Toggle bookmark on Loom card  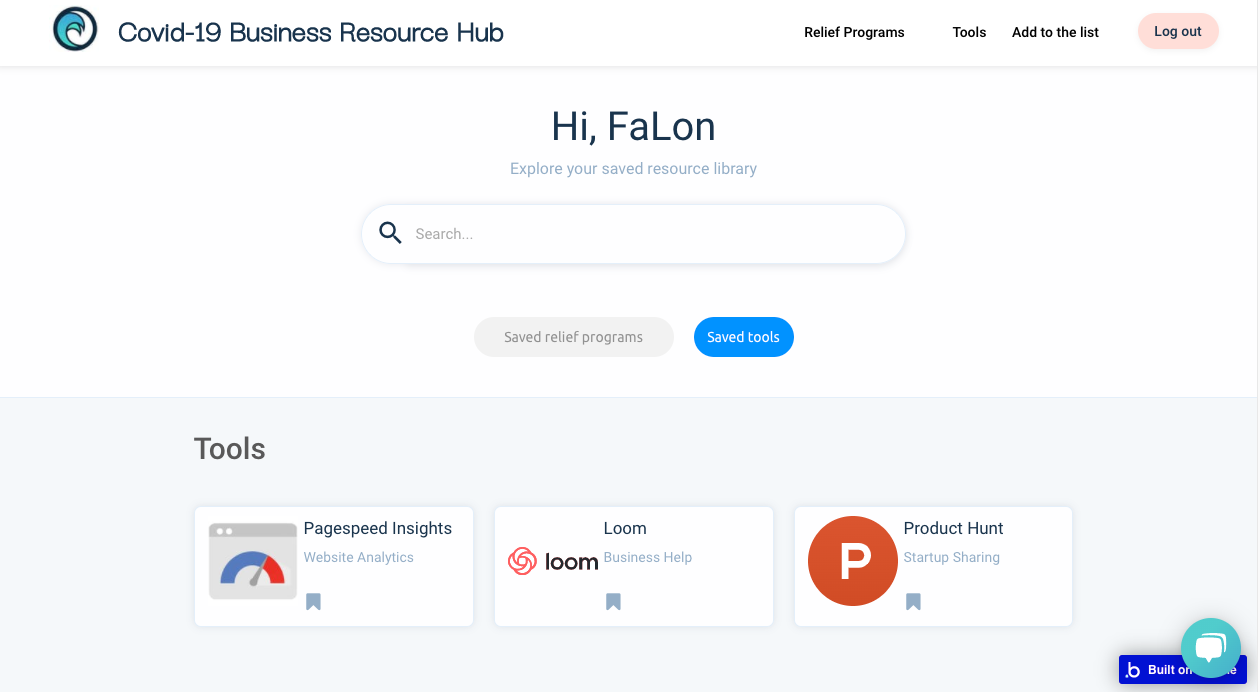[x=613, y=601]
